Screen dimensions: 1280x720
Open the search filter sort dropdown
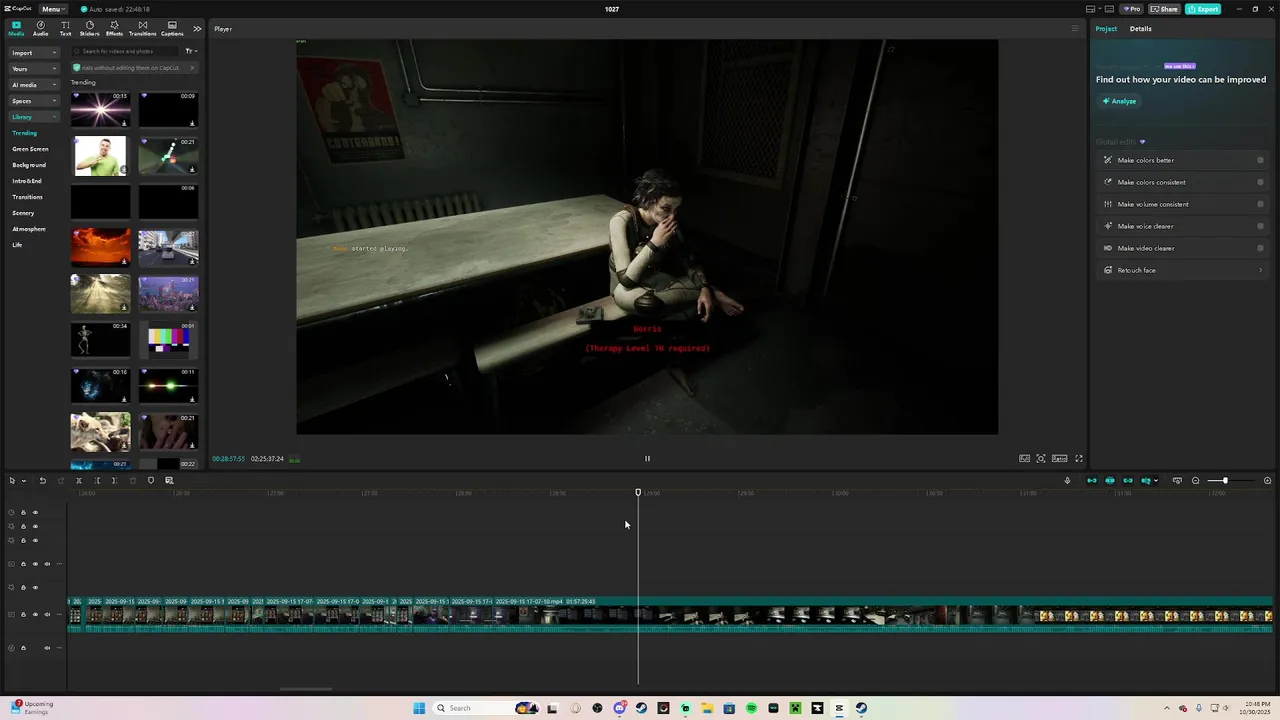tap(191, 51)
